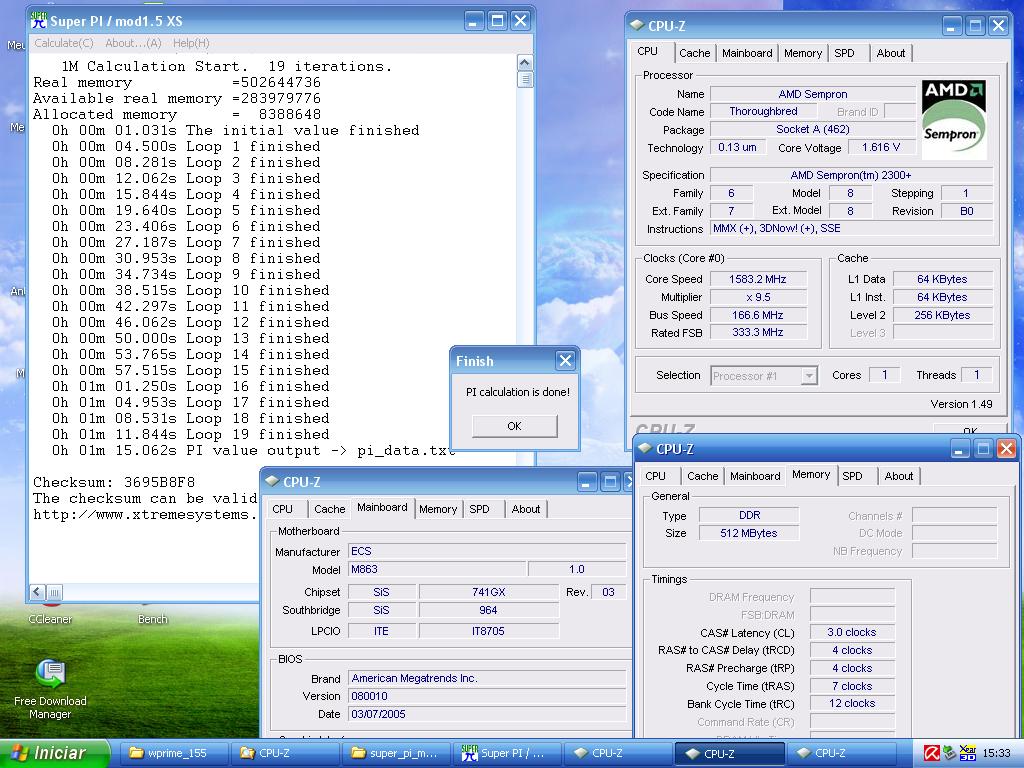Select SPD tab in CPU-Z Memory window
This screenshot has width=1024, height=768.
coord(852,476)
